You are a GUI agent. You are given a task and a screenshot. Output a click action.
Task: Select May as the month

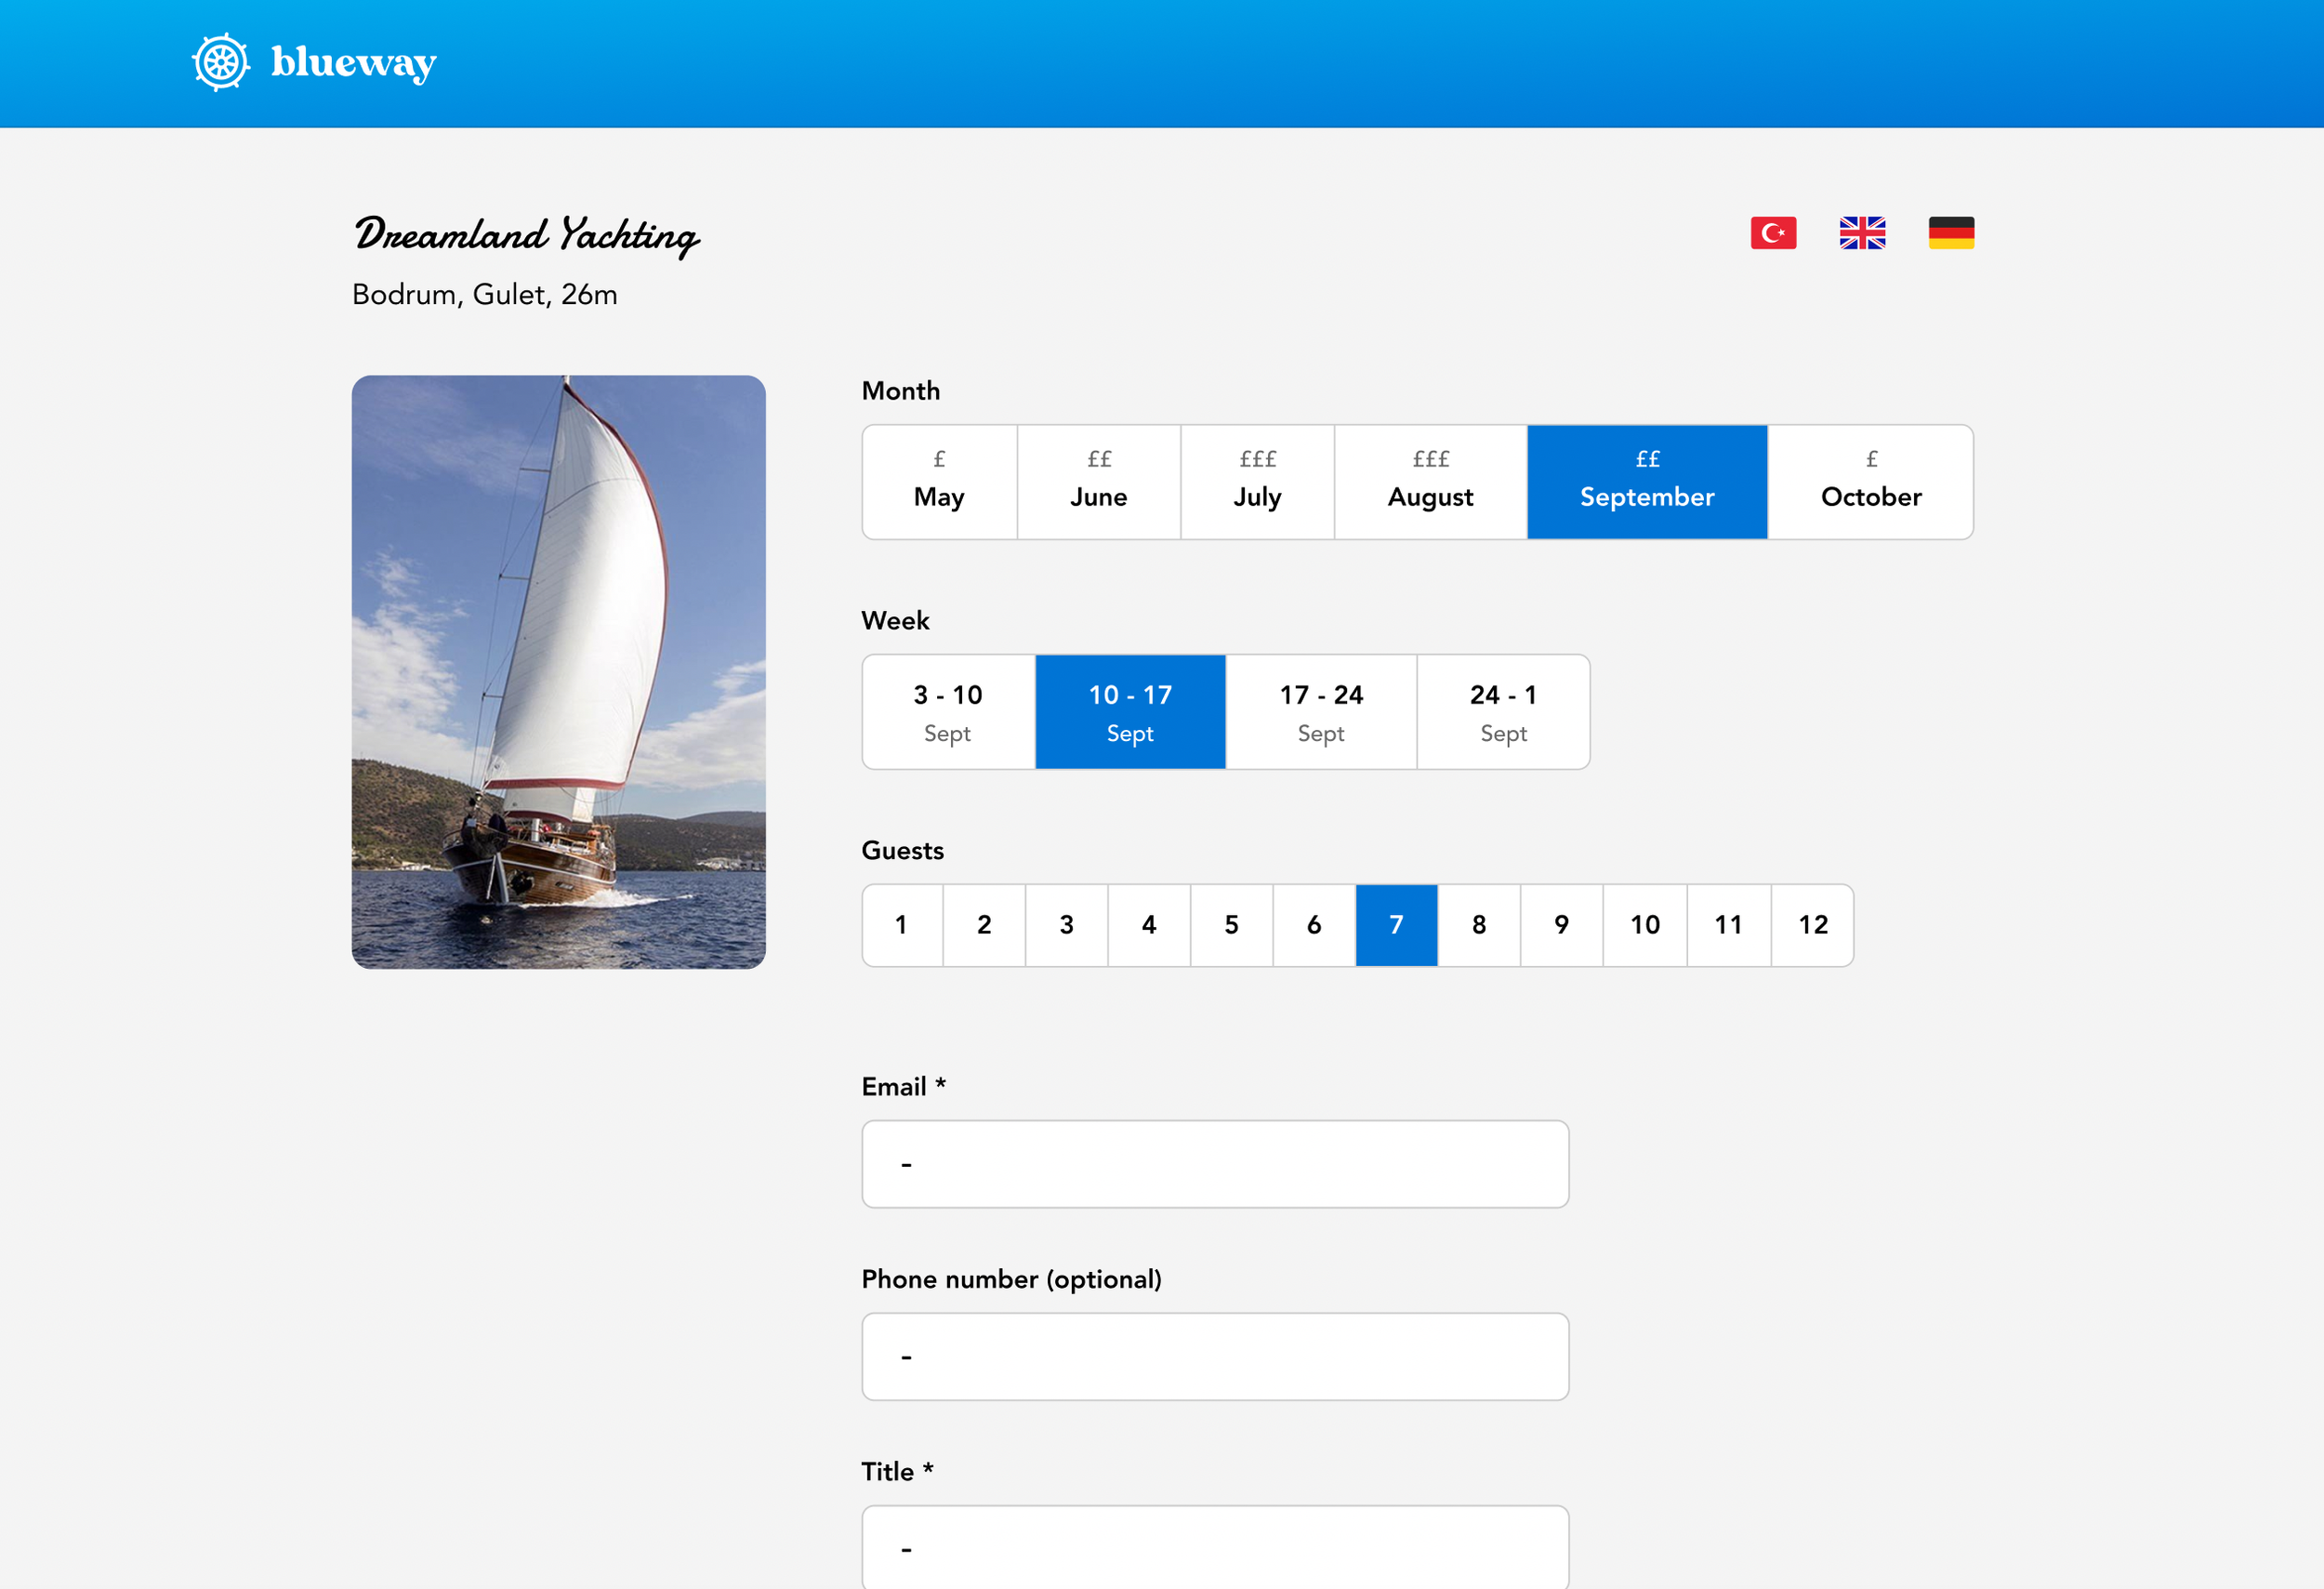(939, 482)
